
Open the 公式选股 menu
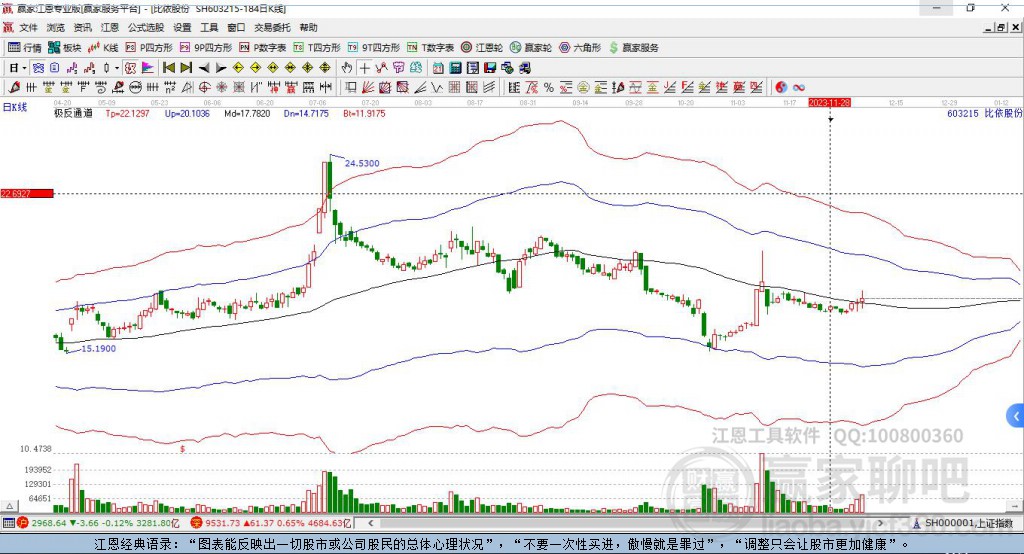click(x=146, y=27)
